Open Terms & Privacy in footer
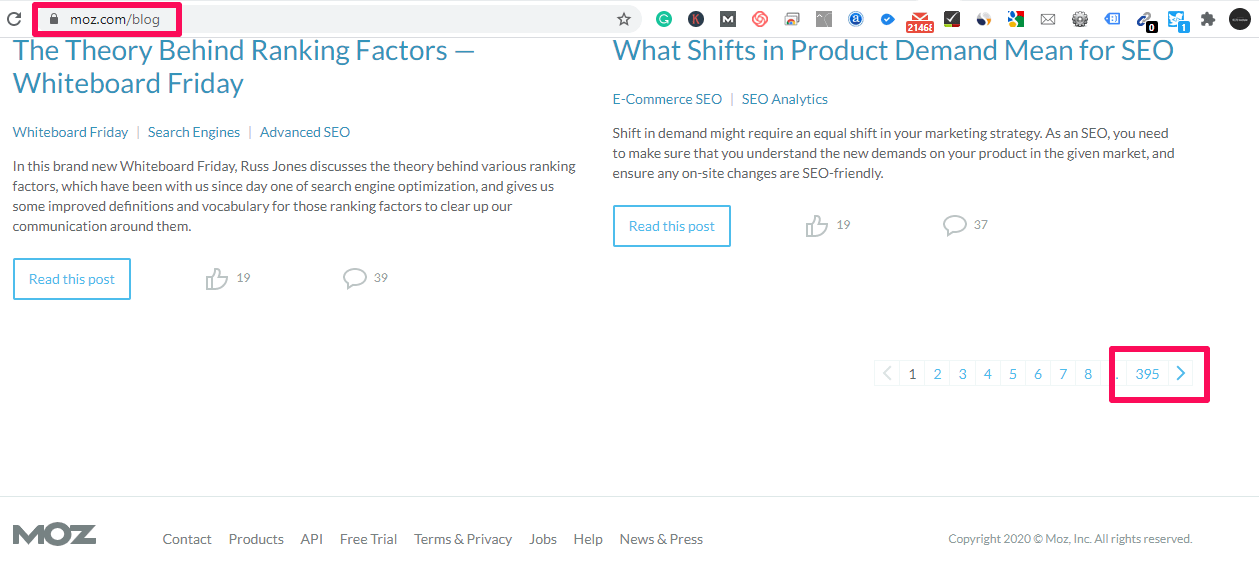This screenshot has width=1259, height=579. pos(463,539)
